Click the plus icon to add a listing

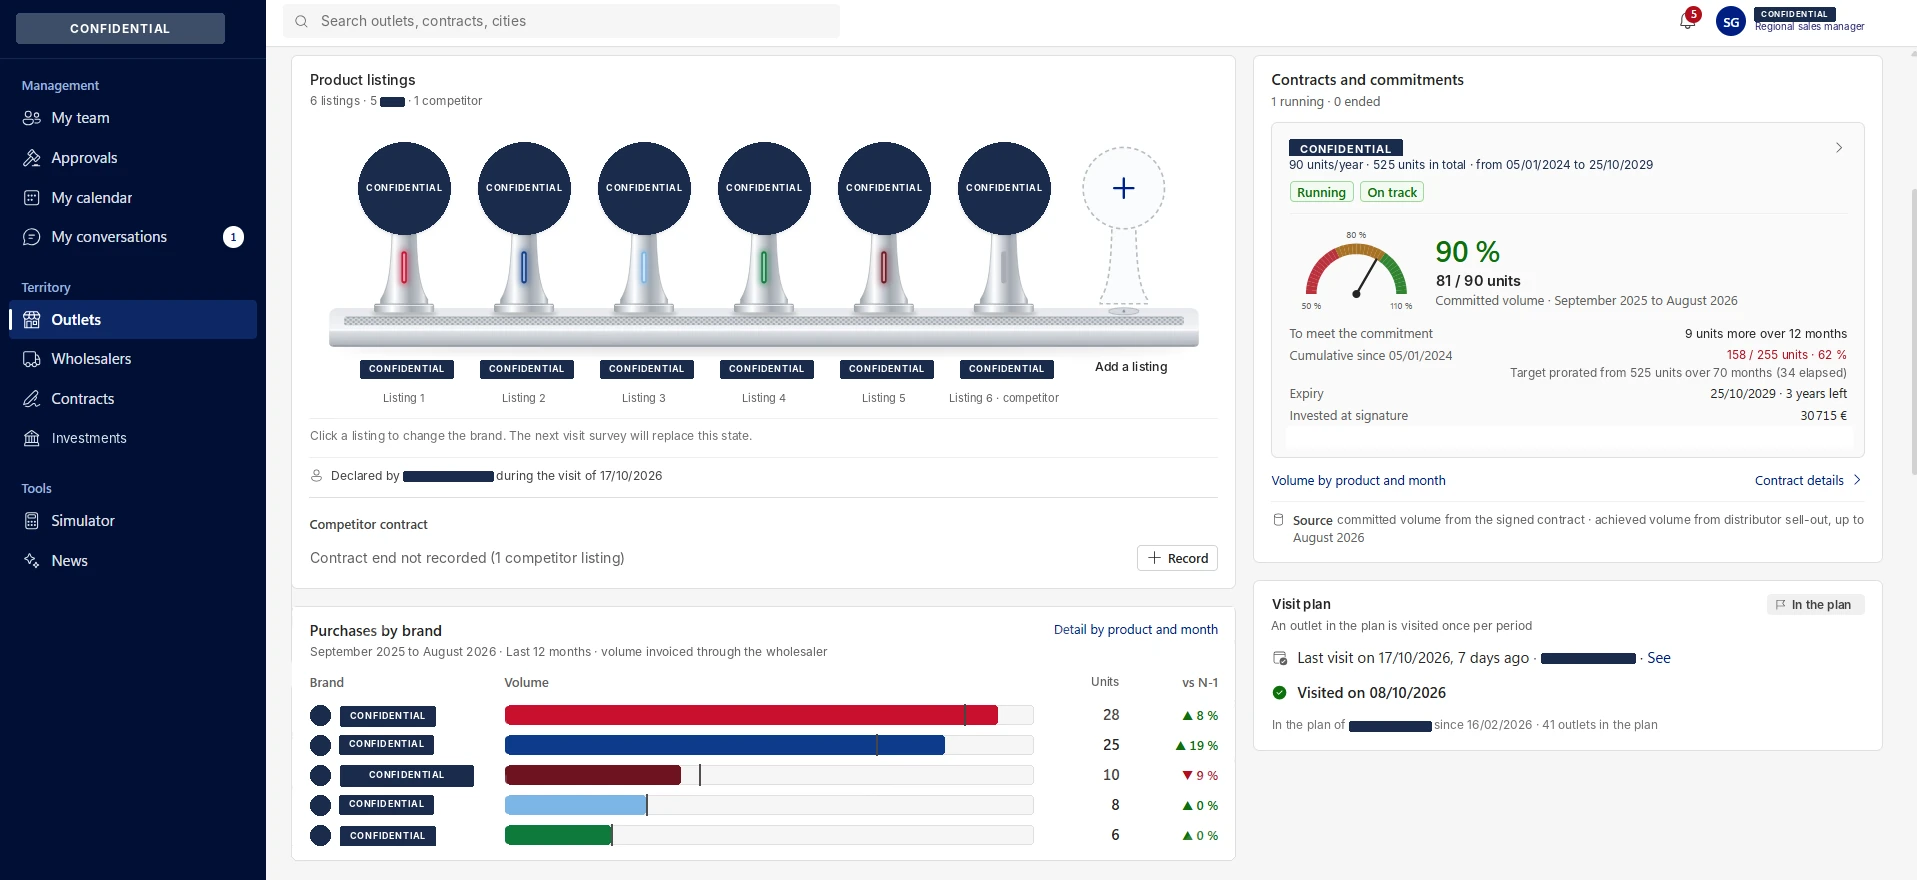click(x=1124, y=188)
